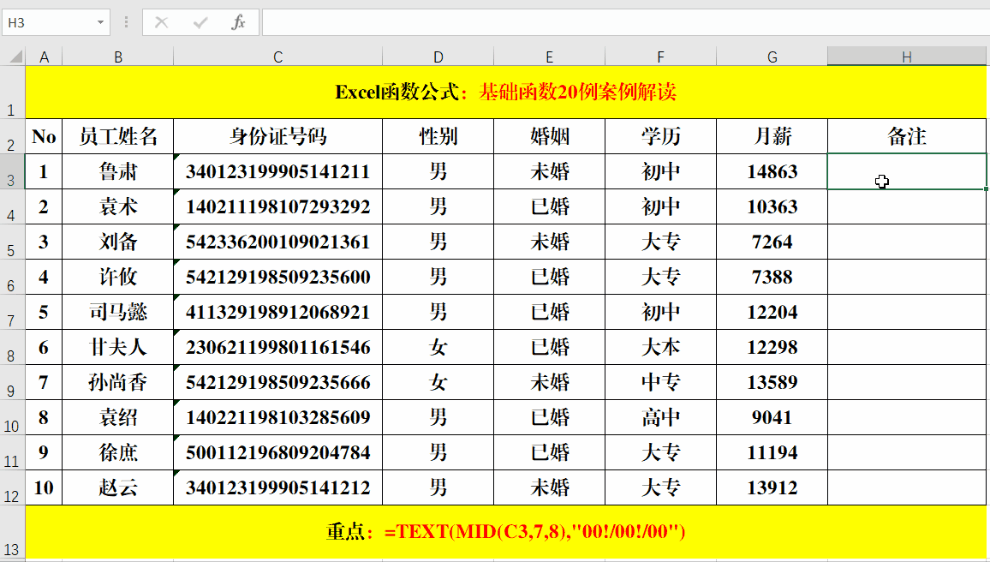Select the cell containing '孙尚香'
Screen dimensions: 990x562
[x=118, y=382]
